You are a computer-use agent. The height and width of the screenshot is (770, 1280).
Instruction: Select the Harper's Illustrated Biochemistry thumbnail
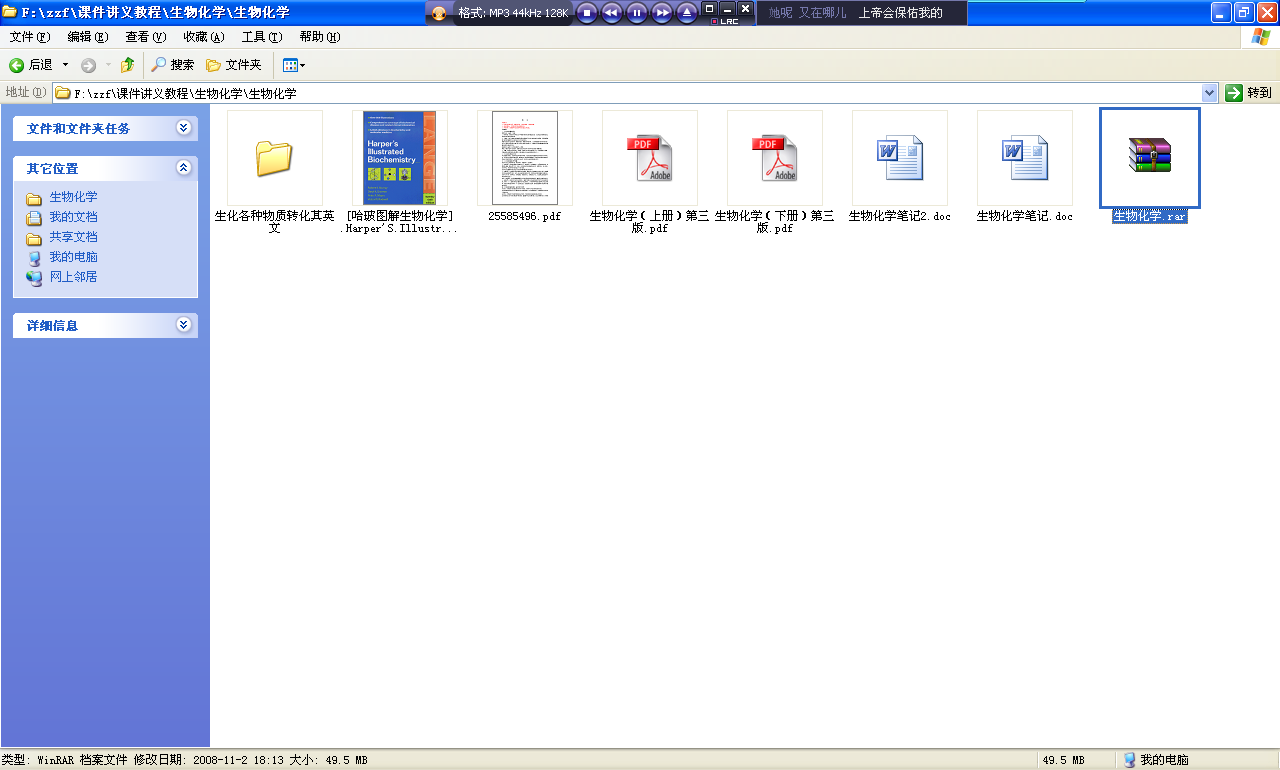click(399, 158)
